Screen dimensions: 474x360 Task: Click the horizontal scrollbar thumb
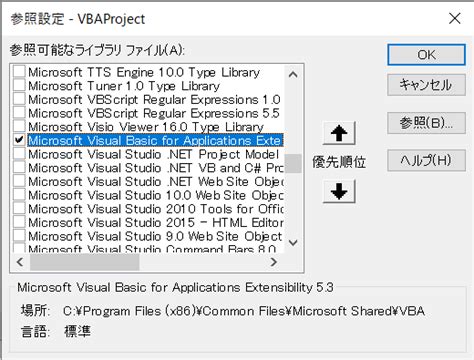coord(85,262)
